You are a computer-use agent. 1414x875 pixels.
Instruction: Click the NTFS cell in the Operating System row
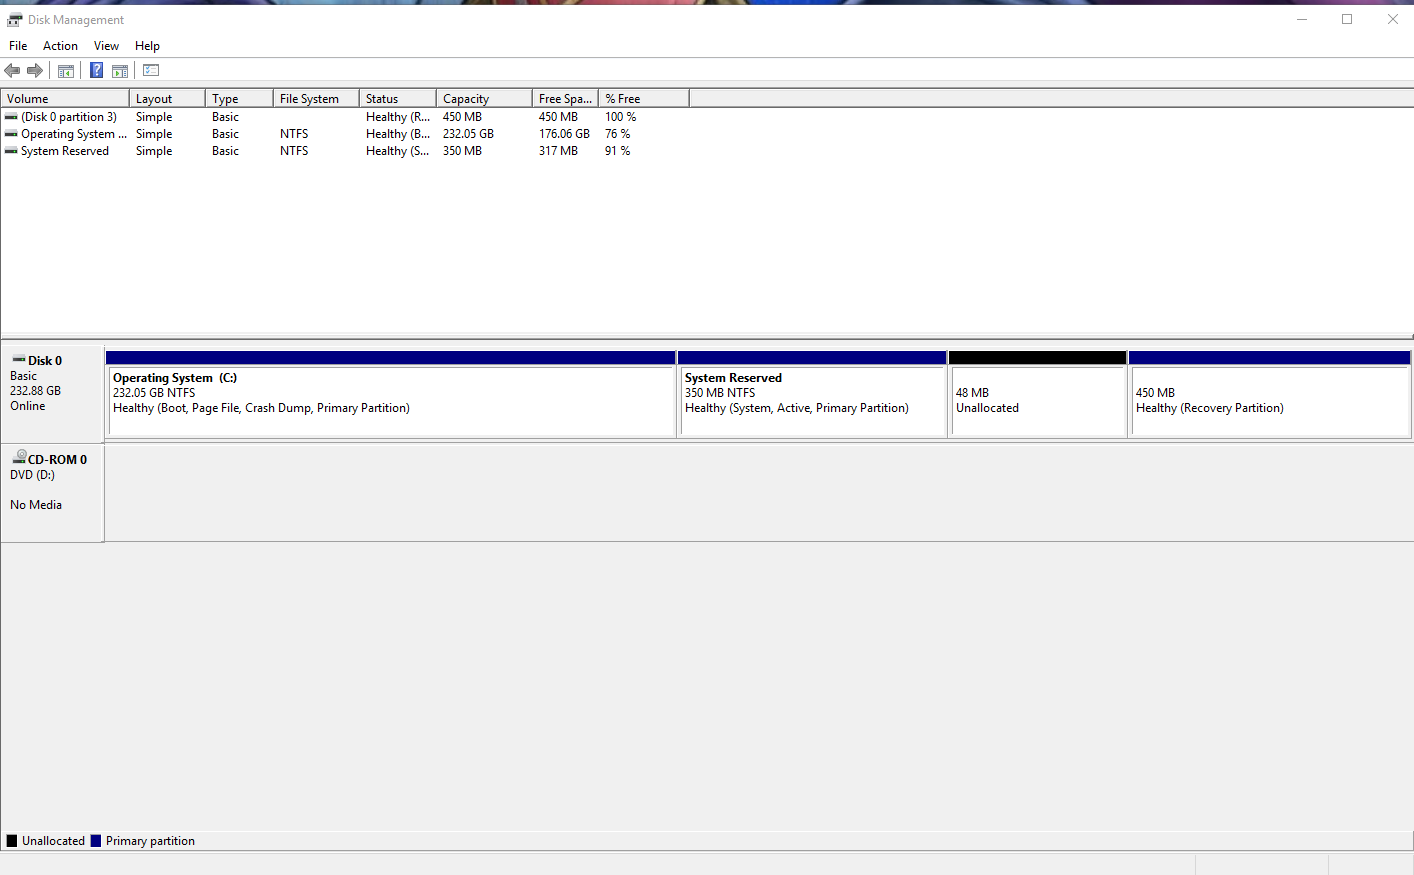[294, 134]
